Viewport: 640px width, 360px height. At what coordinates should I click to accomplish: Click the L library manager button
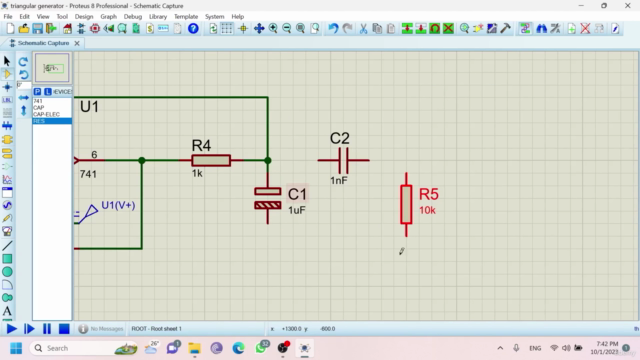click(x=48, y=91)
